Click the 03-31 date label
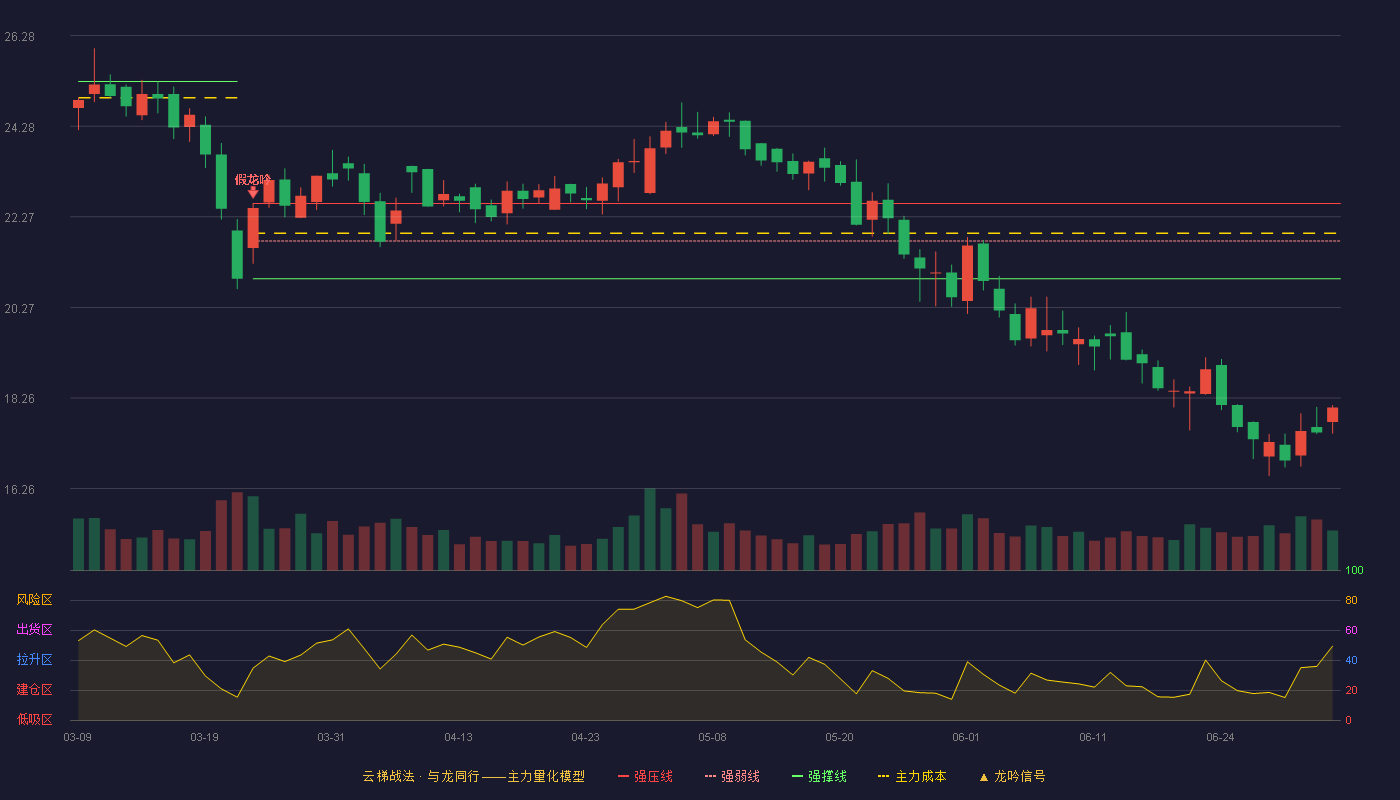The height and width of the screenshot is (800, 1400). [x=331, y=737]
